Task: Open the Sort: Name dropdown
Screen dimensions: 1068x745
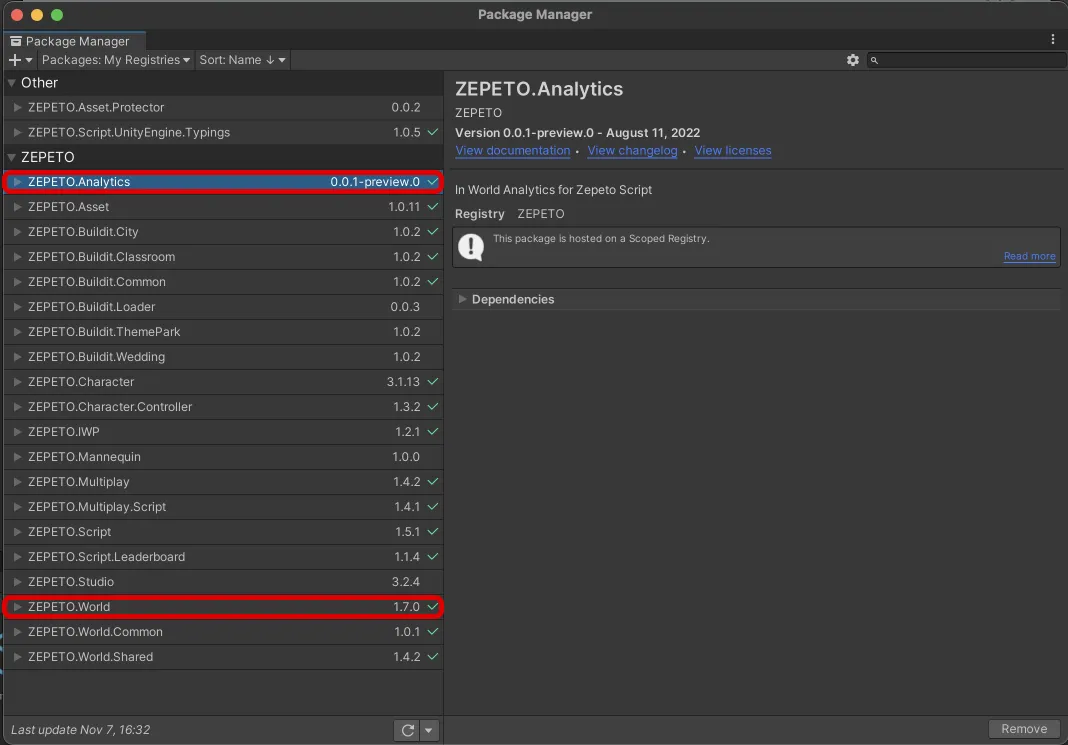Action: [242, 60]
